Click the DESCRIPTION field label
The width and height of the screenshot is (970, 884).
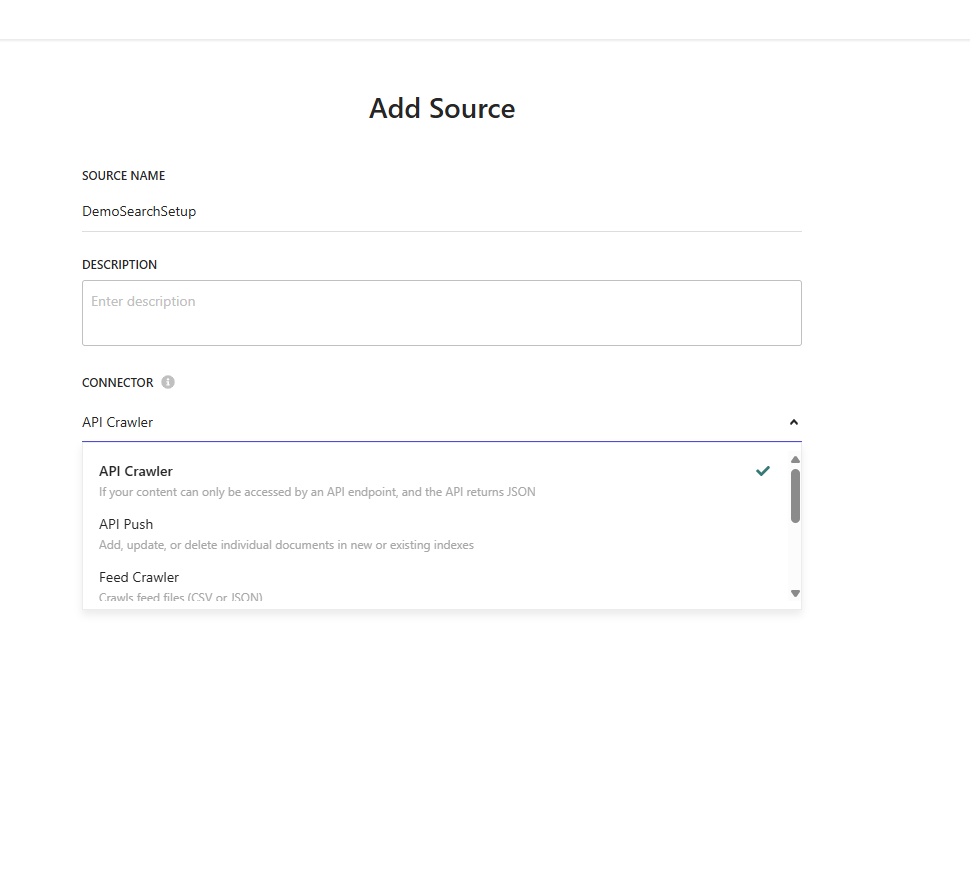[119, 265]
